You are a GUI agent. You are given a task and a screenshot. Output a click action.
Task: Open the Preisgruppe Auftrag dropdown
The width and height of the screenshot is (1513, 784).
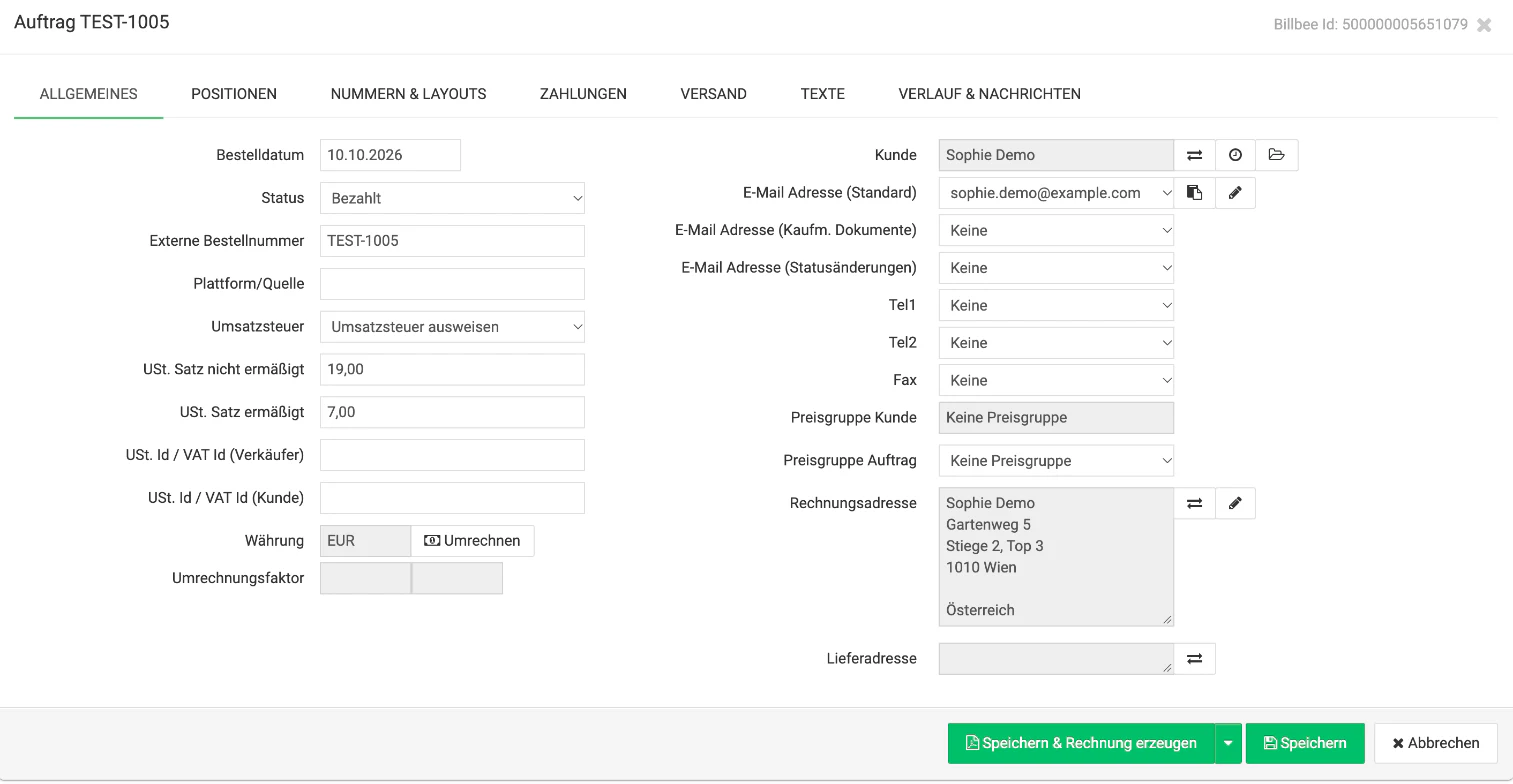tap(1056, 461)
